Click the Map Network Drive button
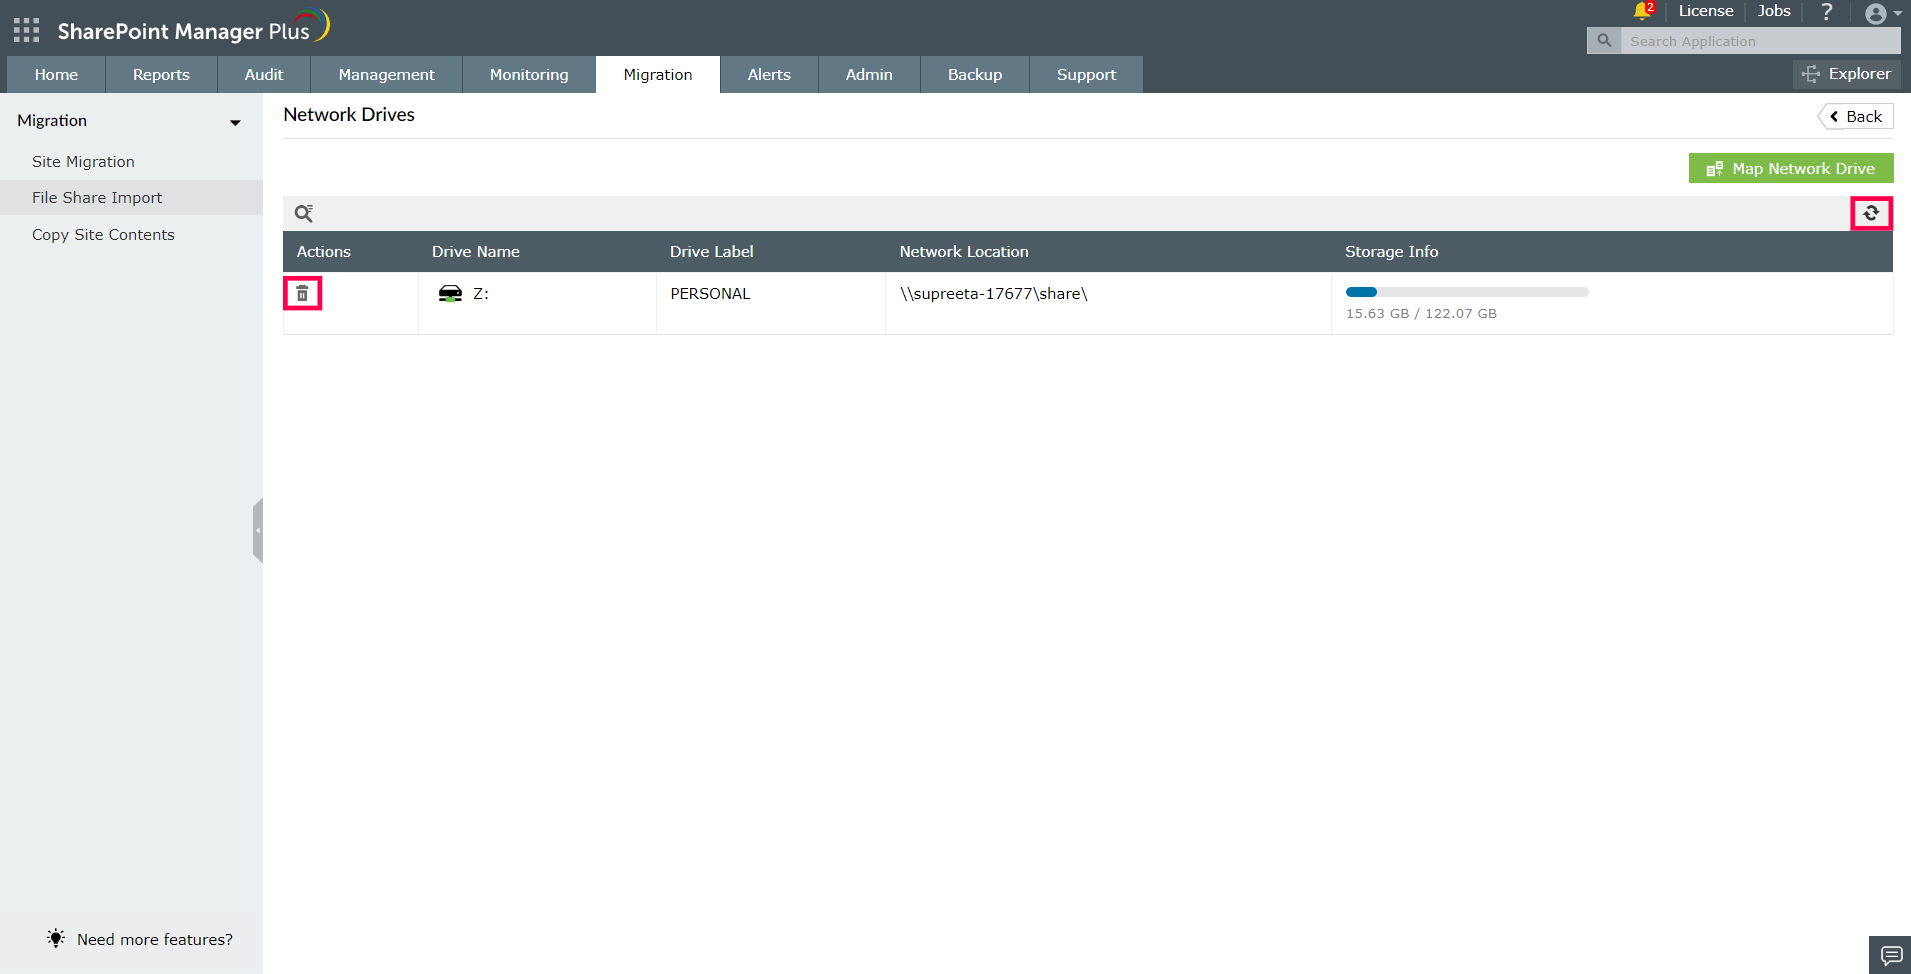The width and height of the screenshot is (1911, 974). coord(1791,168)
